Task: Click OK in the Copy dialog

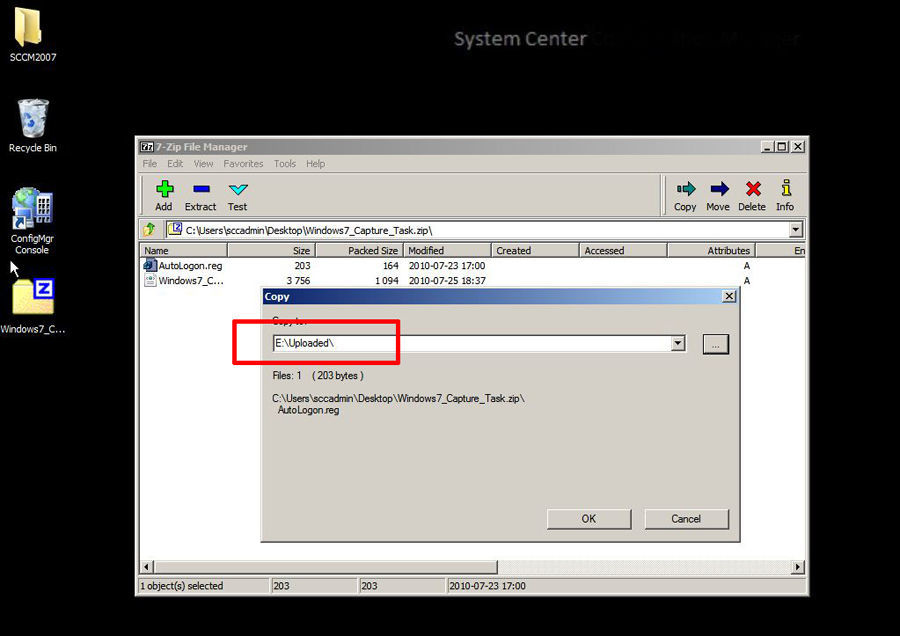Action: pos(589,519)
